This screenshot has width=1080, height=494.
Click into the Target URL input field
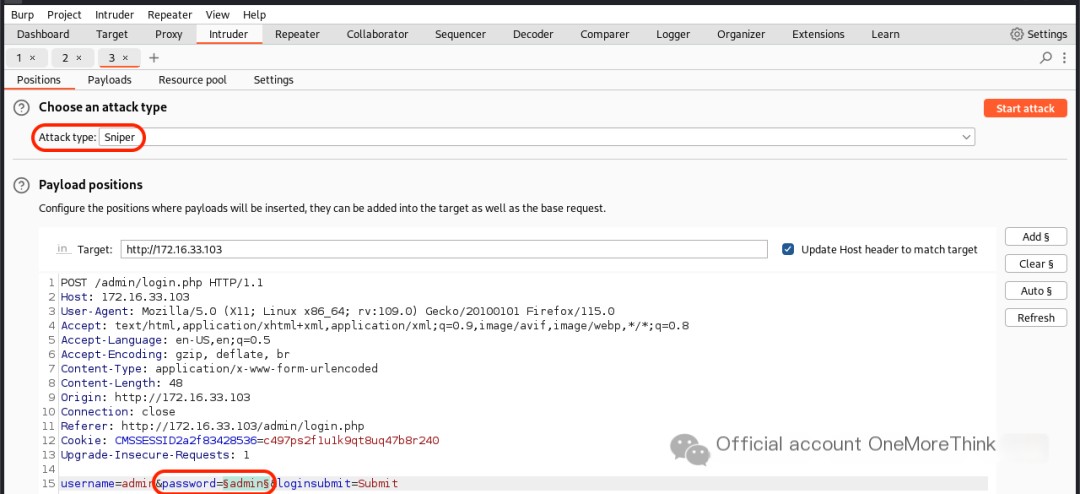(x=444, y=249)
